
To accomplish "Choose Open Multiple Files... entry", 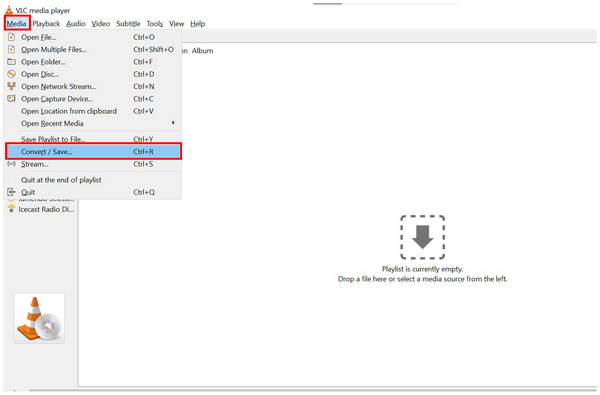I will point(93,49).
